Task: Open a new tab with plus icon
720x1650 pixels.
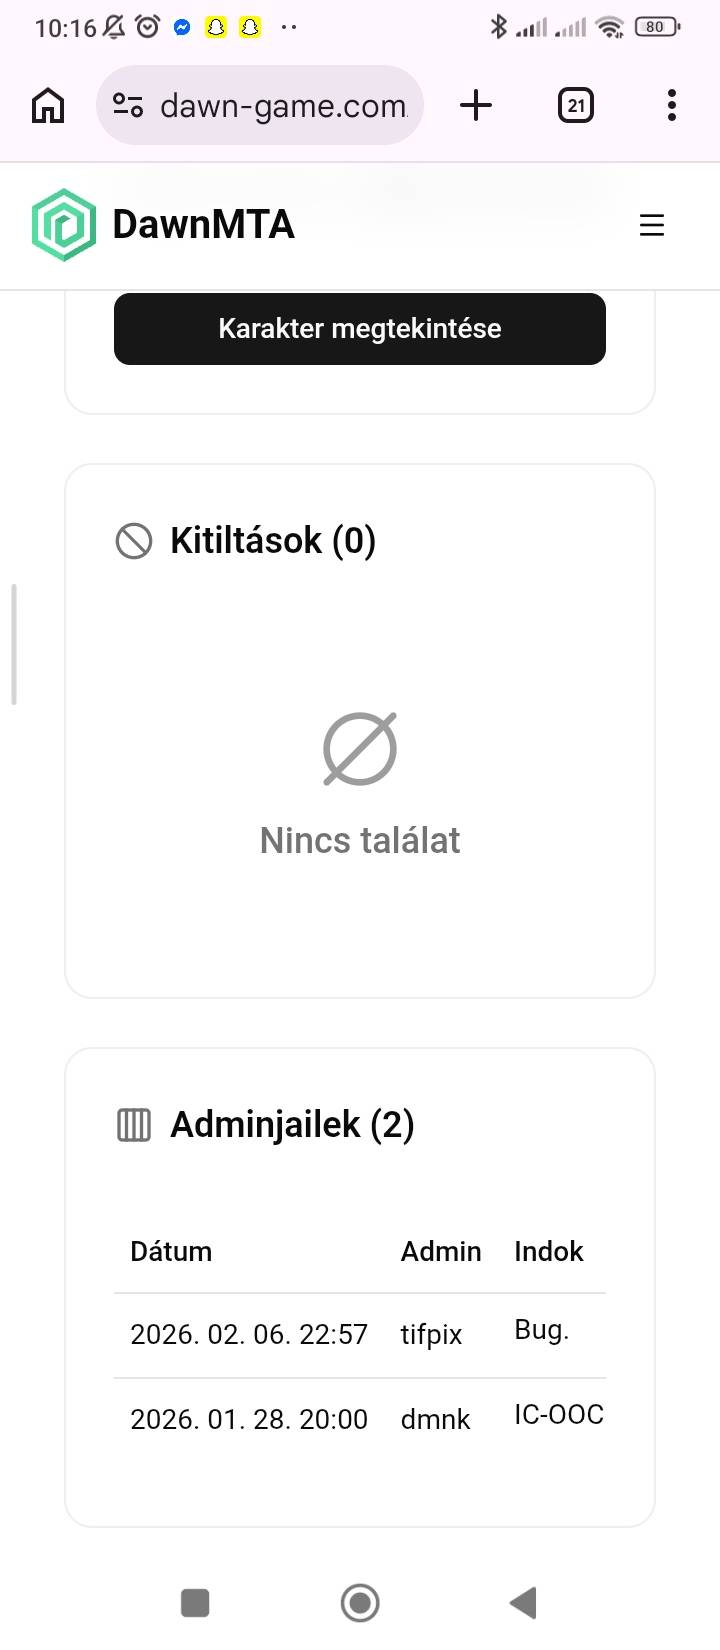Action: pyautogui.click(x=476, y=105)
